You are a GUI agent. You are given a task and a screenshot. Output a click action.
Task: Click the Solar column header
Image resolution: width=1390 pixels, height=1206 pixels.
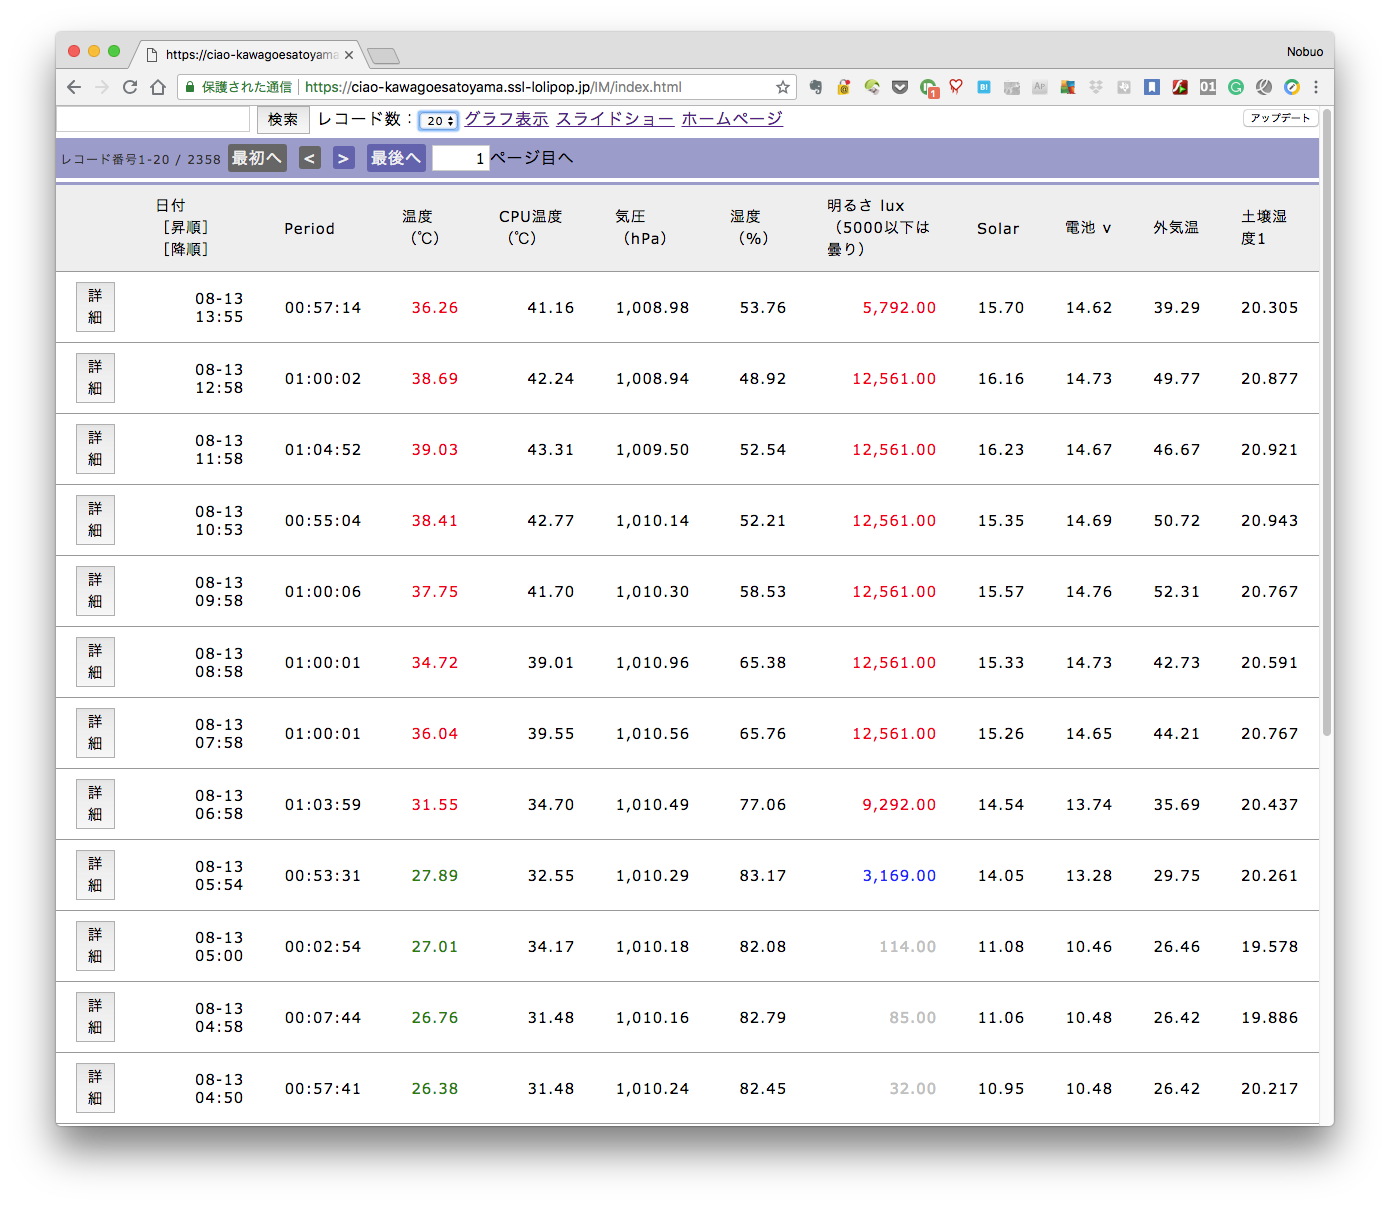[998, 228]
